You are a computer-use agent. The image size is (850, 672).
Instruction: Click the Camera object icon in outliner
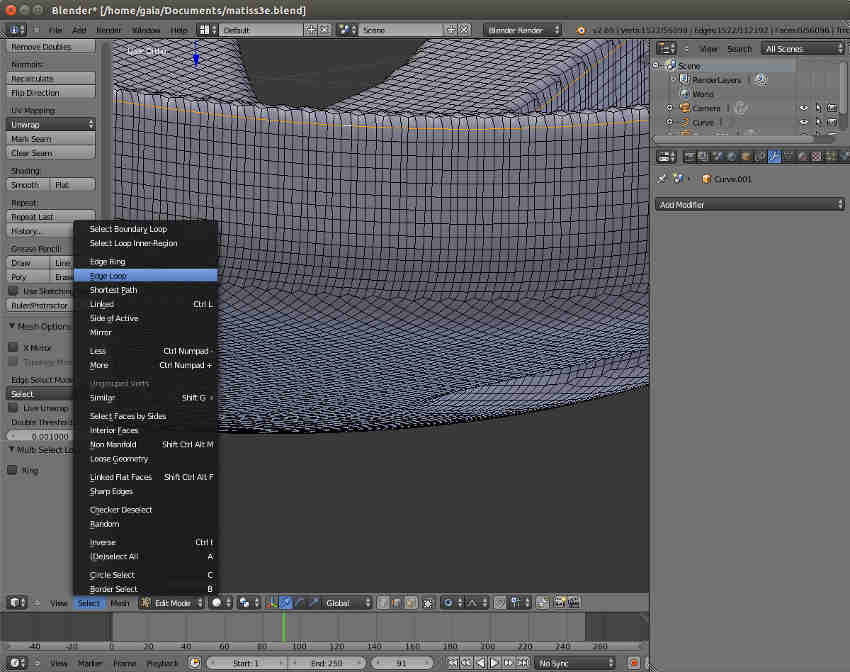click(685, 108)
